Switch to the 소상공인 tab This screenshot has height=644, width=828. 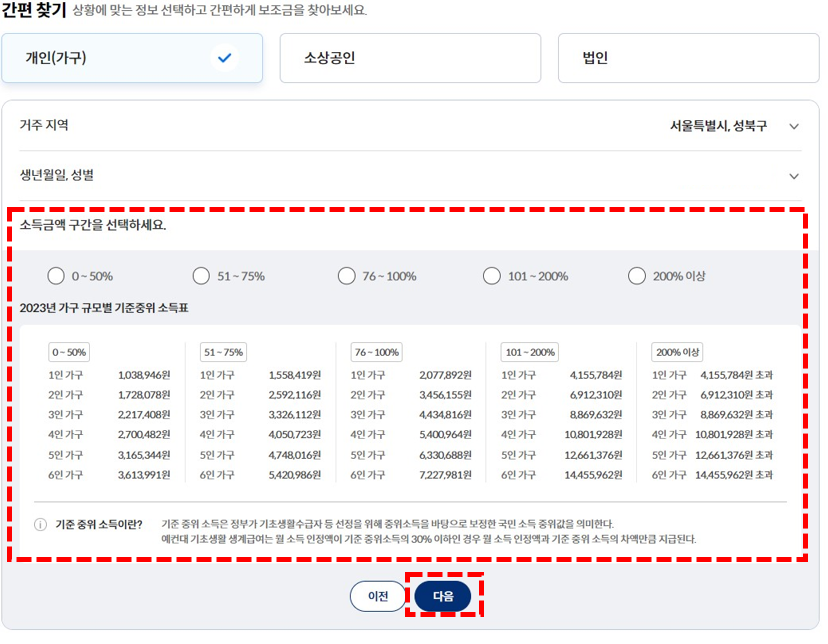tap(410, 58)
